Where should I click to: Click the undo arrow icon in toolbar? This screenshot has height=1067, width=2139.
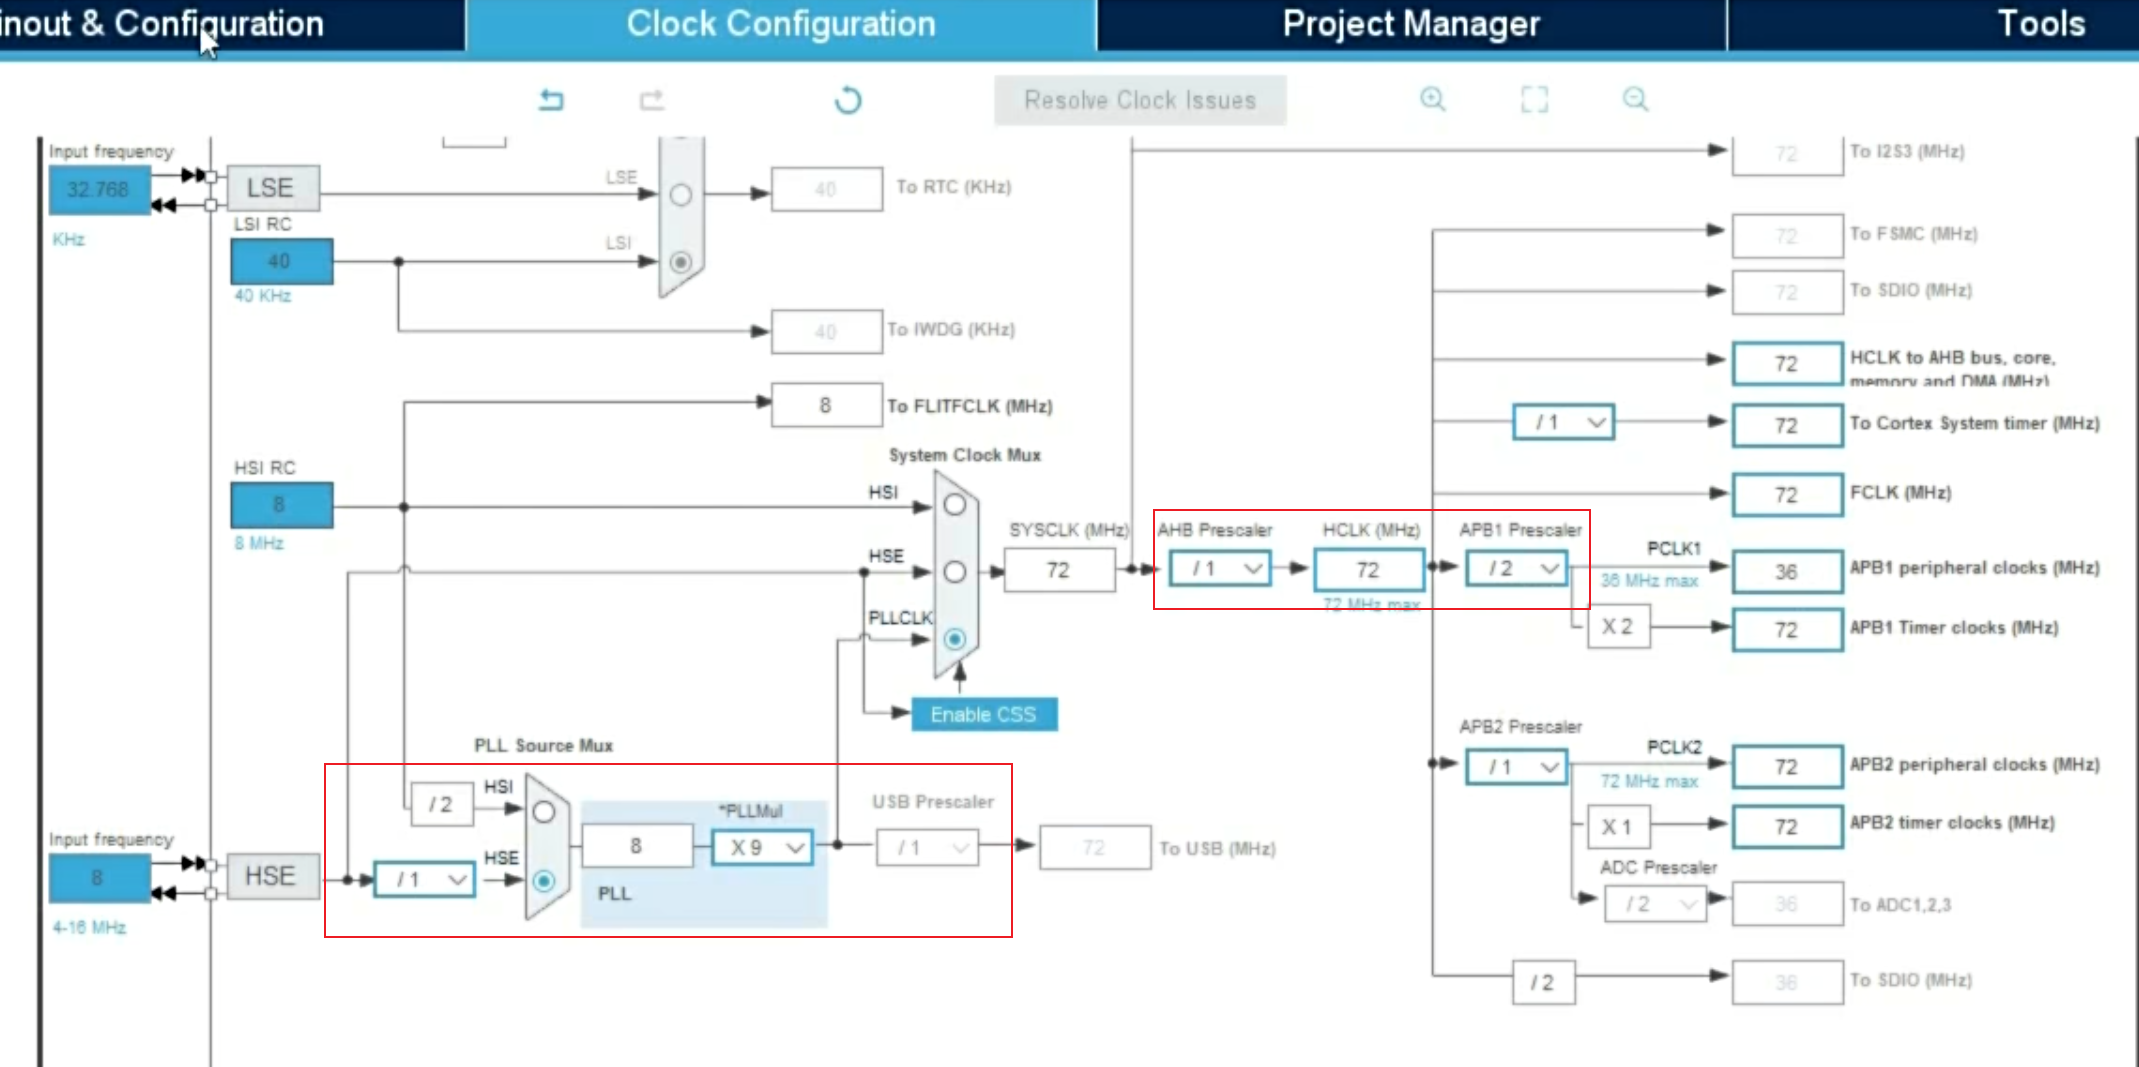(551, 100)
